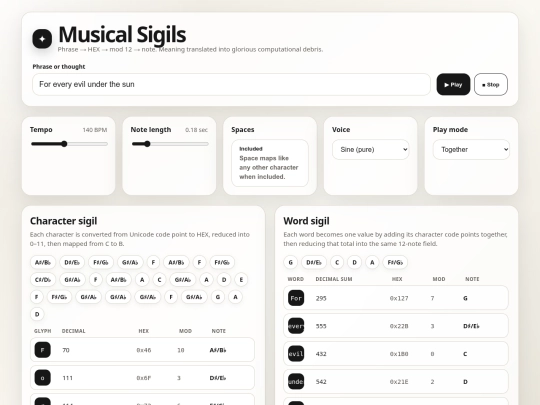This screenshot has height=405, width=540.
Task: Halt playback with the Stop button
Action: click(491, 84)
